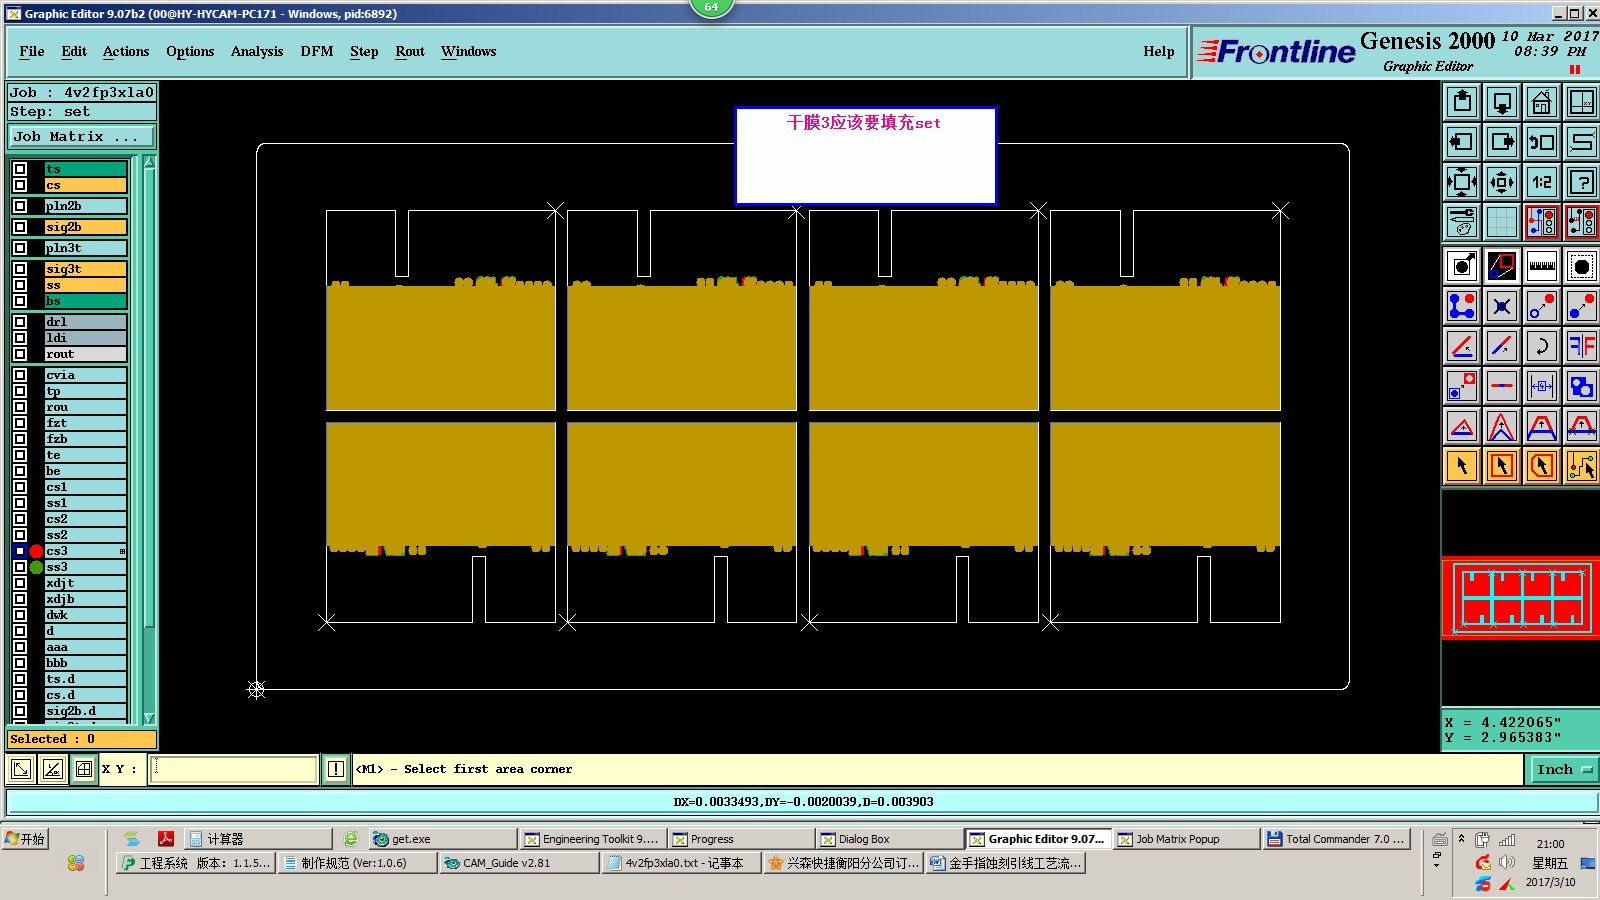Toggle the ss3 layer checkbox
The width and height of the screenshot is (1600, 900).
point(20,567)
